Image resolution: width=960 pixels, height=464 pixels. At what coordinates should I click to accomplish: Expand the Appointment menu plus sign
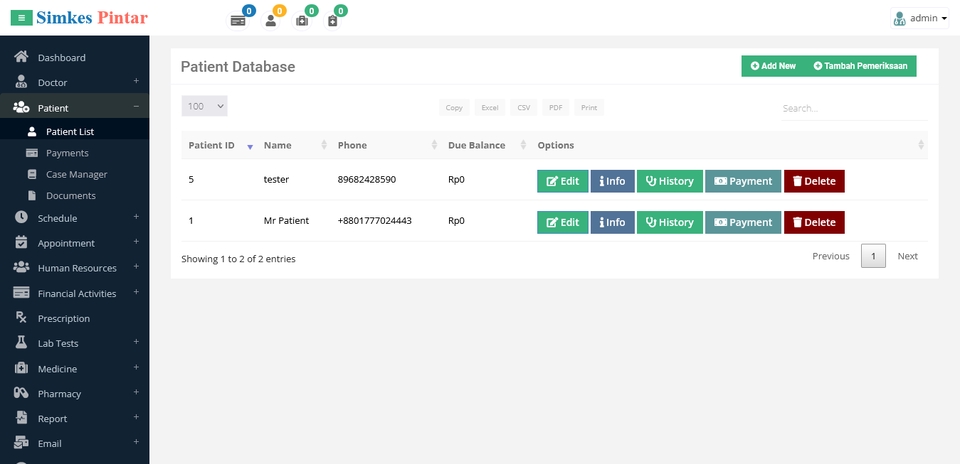click(136, 242)
